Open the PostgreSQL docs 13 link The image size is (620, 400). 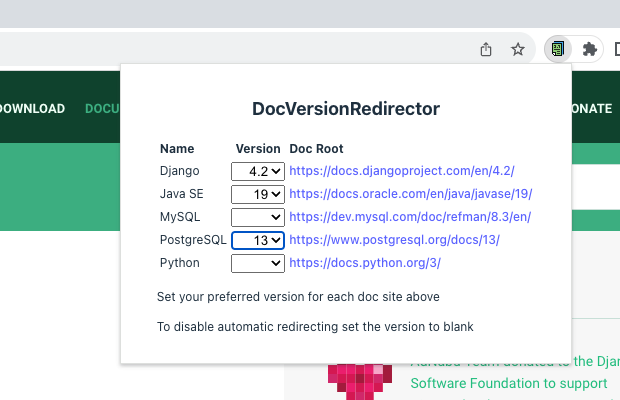[395, 240]
